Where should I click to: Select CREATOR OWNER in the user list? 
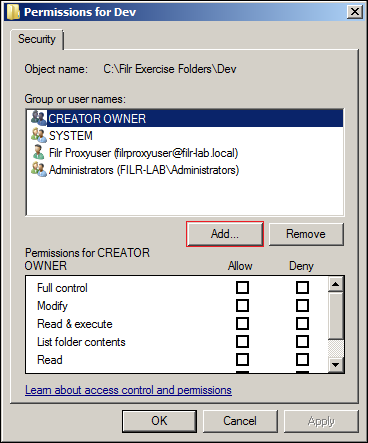click(x=184, y=118)
